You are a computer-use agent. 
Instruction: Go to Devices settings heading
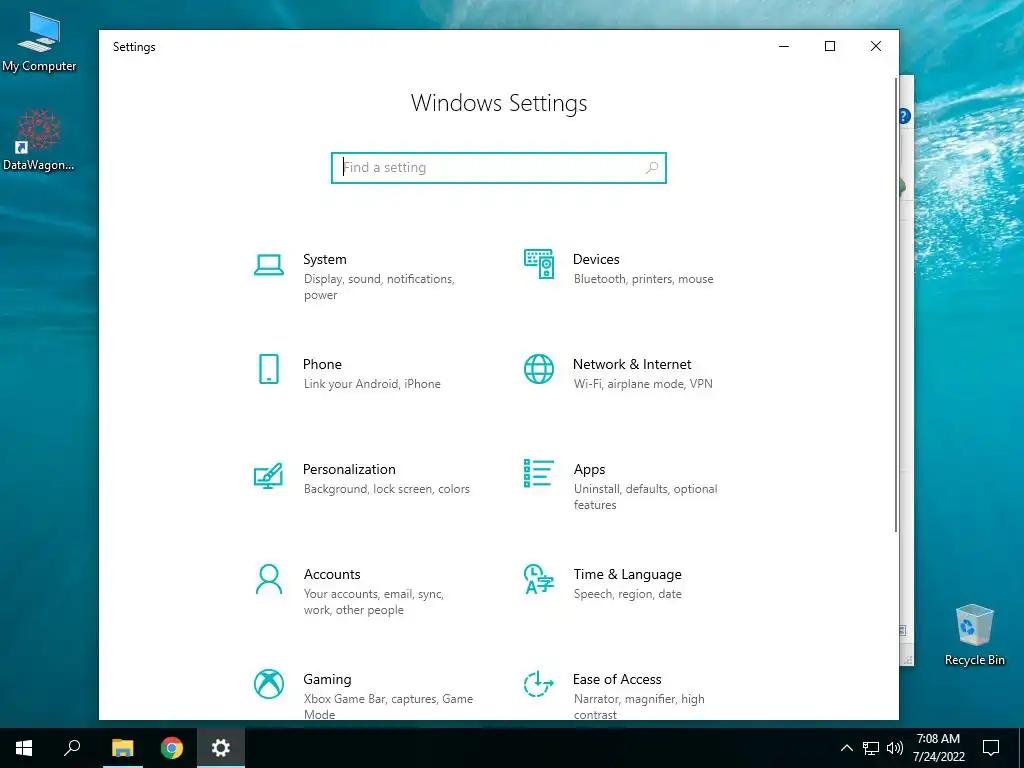pyautogui.click(x=596, y=259)
